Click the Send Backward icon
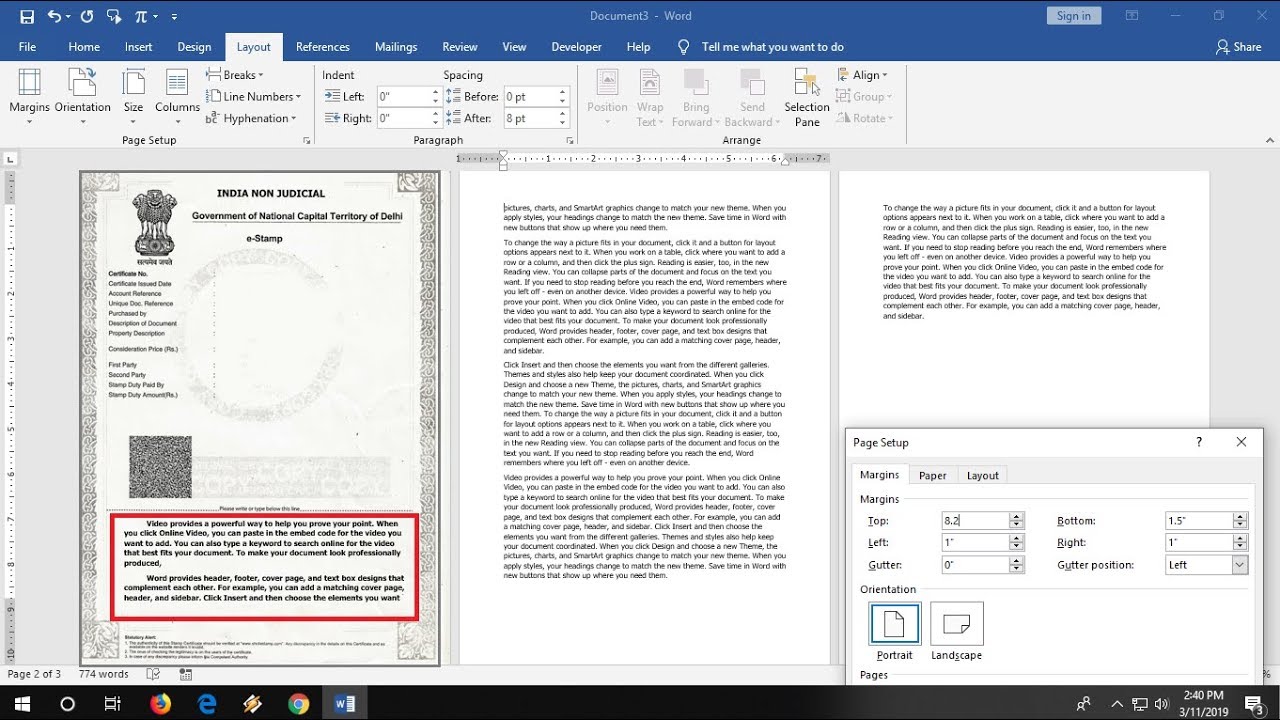Viewport: 1280px width, 720px height. (x=752, y=97)
